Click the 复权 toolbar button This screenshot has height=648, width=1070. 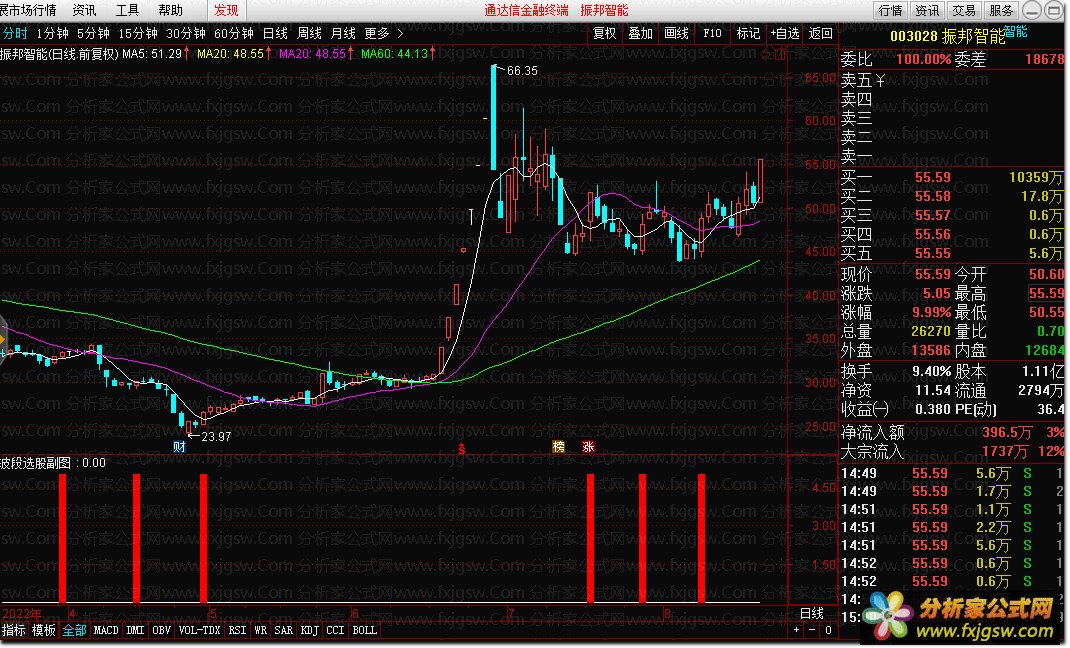point(605,33)
